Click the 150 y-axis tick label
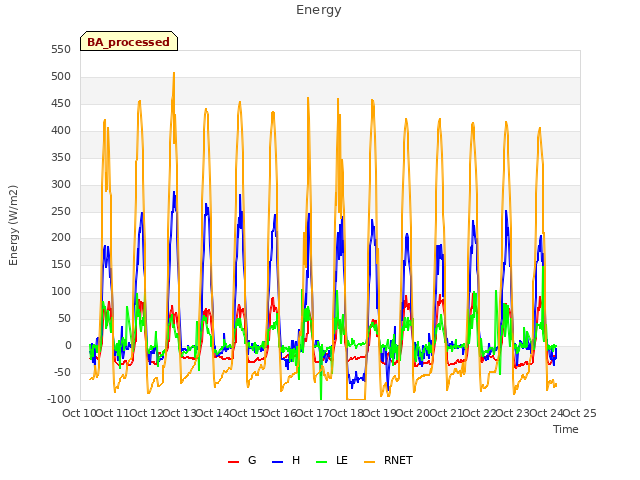Image resolution: width=640 pixels, height=480 pixels. coord(61,264)
